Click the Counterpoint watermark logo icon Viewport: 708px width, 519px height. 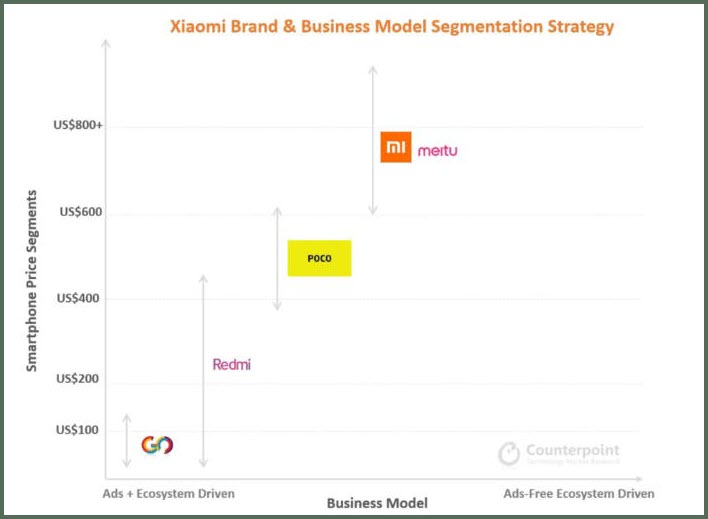tap(509, 453)
